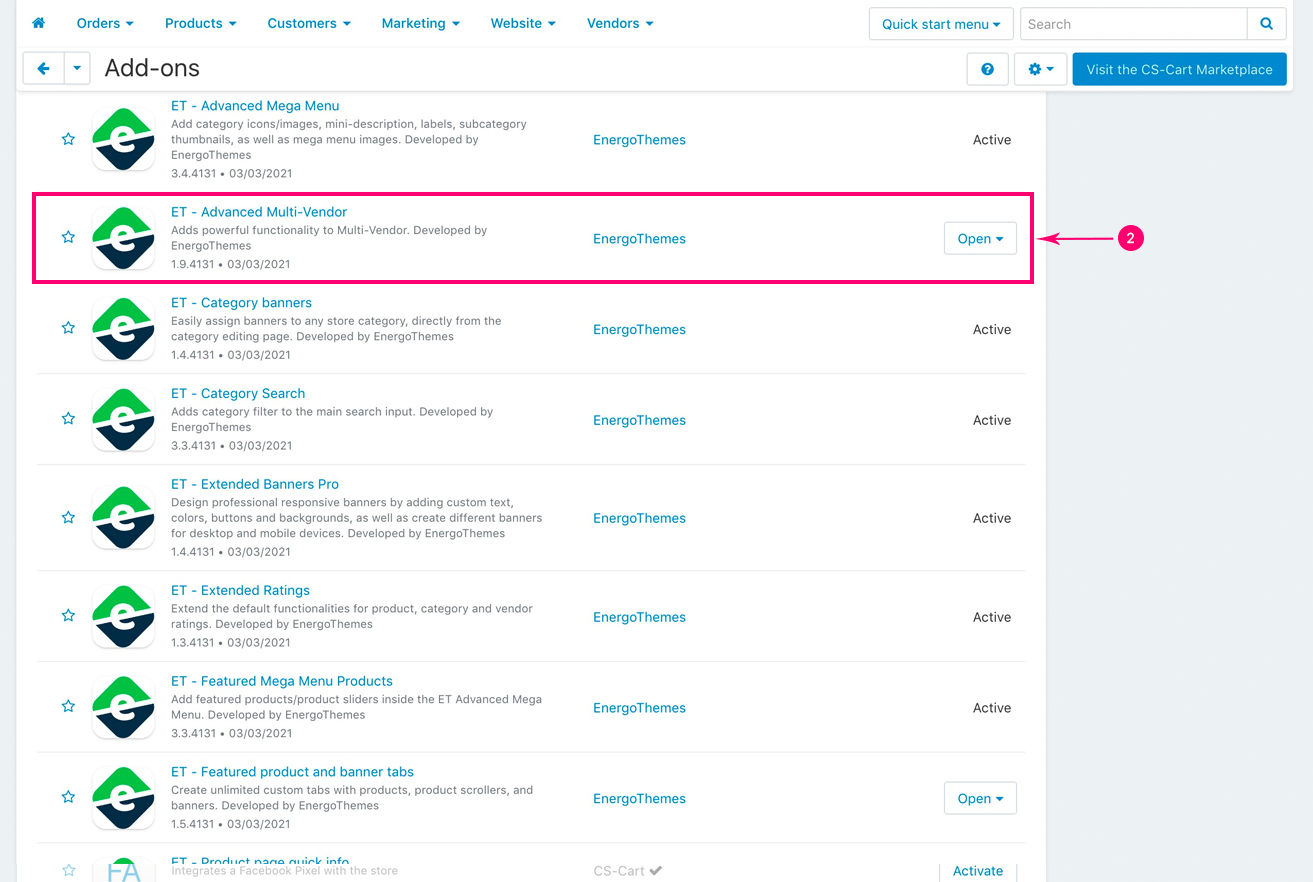Click the search magnifier button

[x=1266, y=24]
